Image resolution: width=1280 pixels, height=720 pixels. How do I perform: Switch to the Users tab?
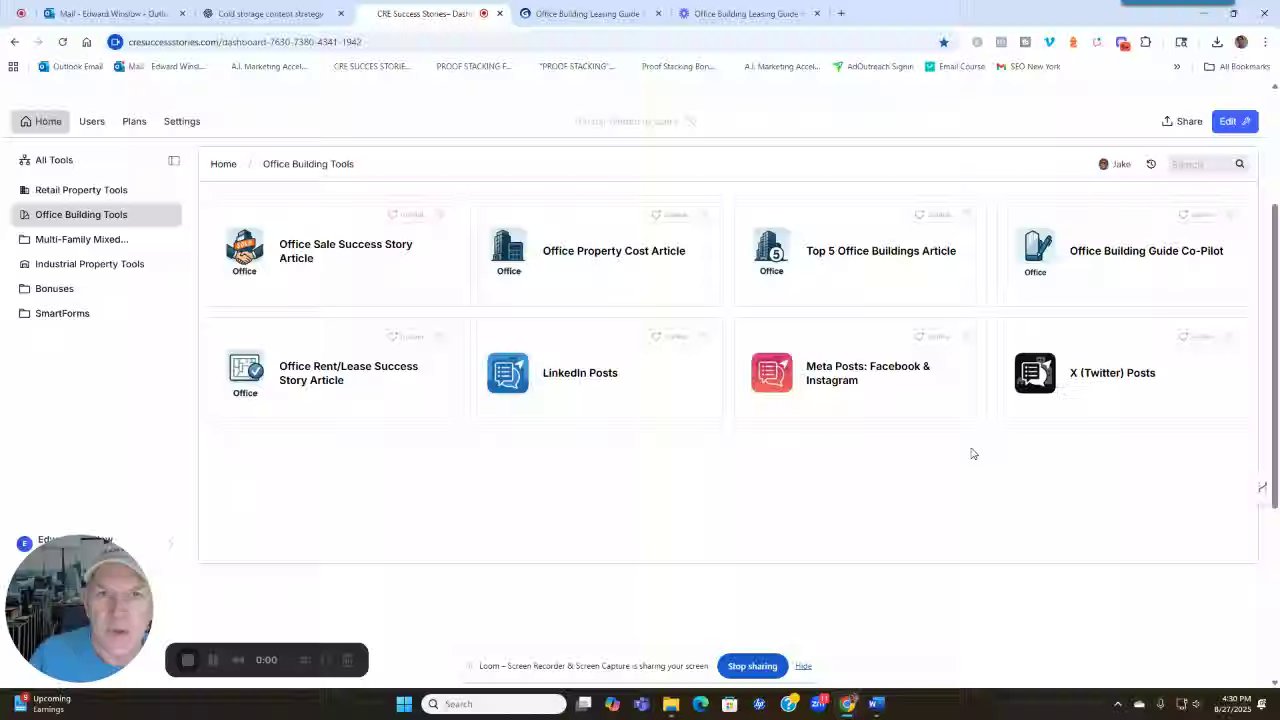click(x=92, y=121)
